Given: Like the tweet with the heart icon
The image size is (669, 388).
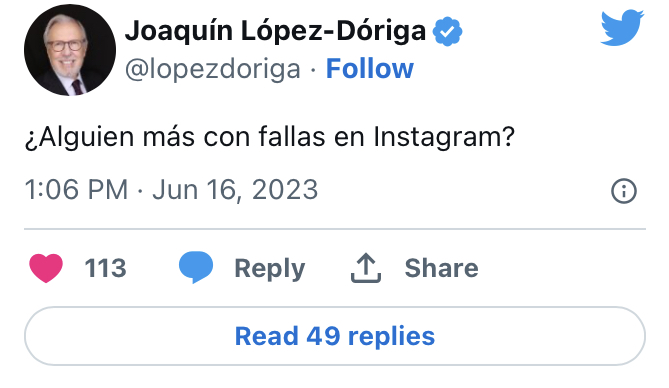Looking at the screenshot, I should pyautogui.click(x=46, y=268).
